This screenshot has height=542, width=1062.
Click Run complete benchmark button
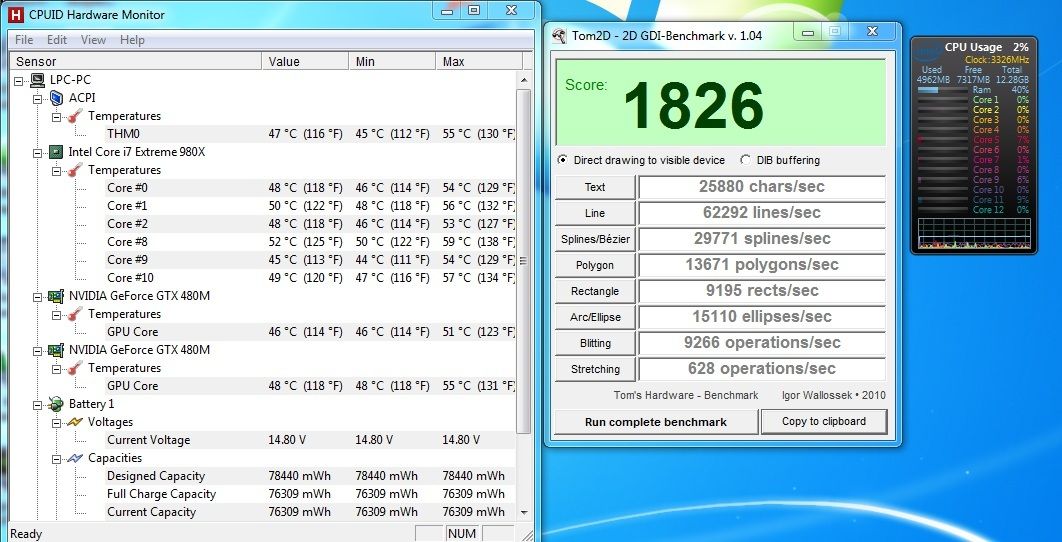coord(656,421)
